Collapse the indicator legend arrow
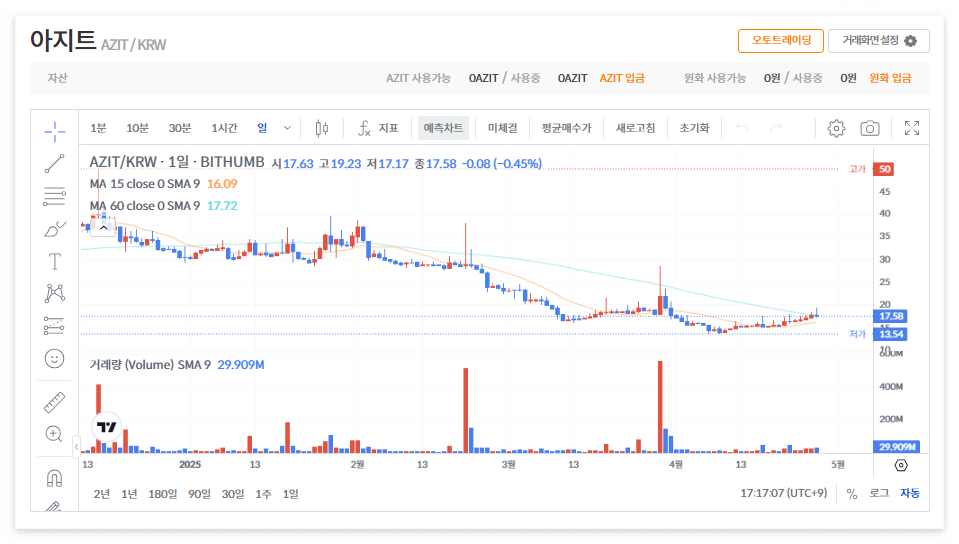The width and height of the screenshot is (959, 544). [x=103, y=228]
